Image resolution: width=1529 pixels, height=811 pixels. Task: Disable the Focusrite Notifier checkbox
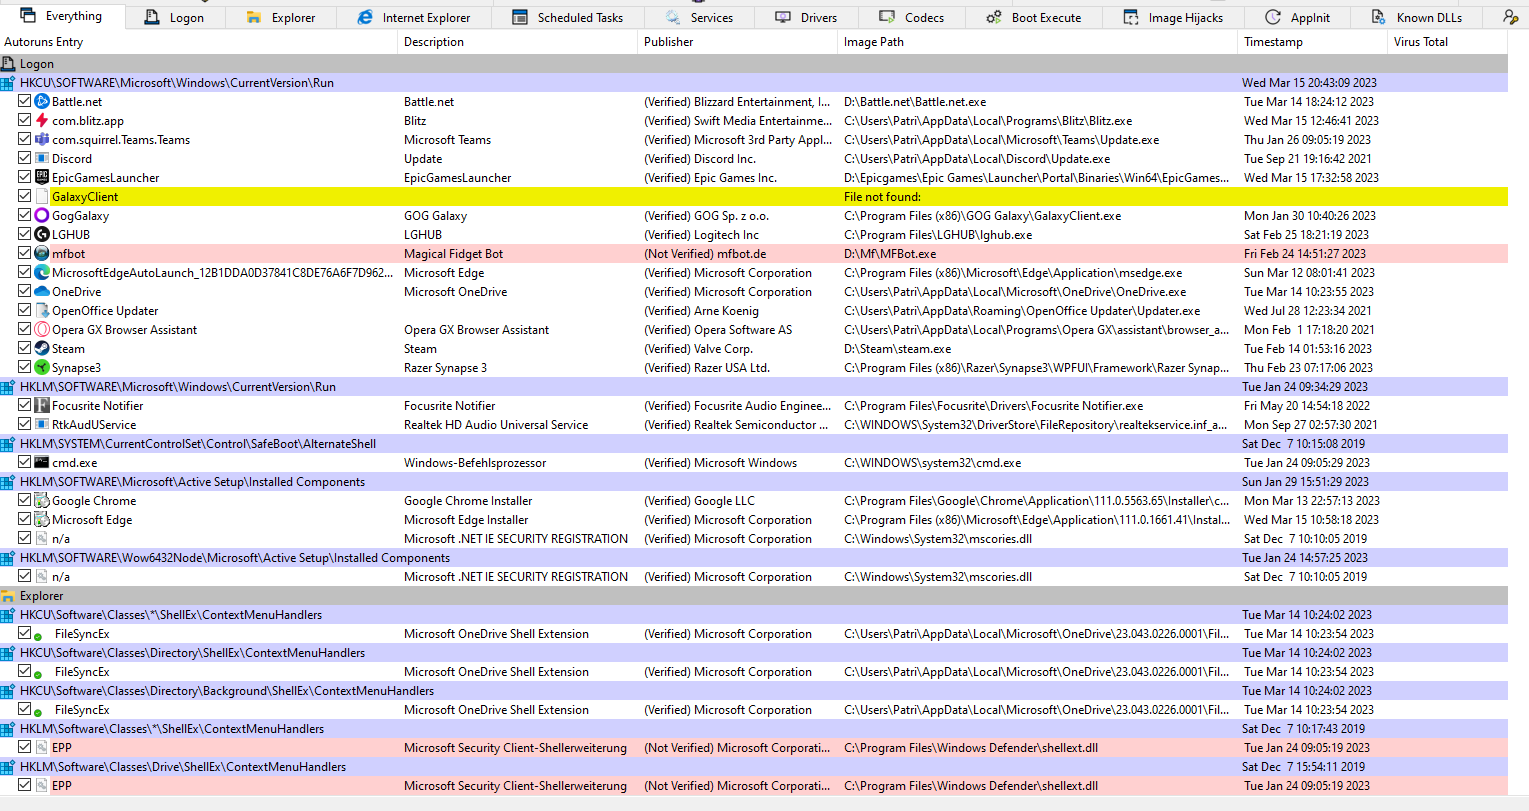25,405
